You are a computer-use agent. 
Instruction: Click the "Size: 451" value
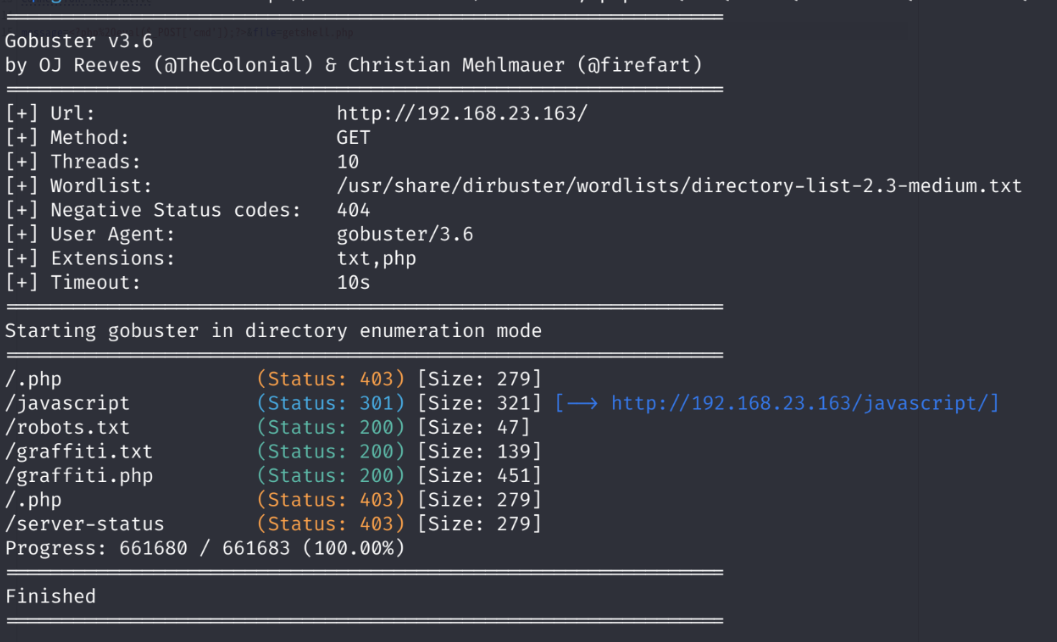click(x=479, y=476)
